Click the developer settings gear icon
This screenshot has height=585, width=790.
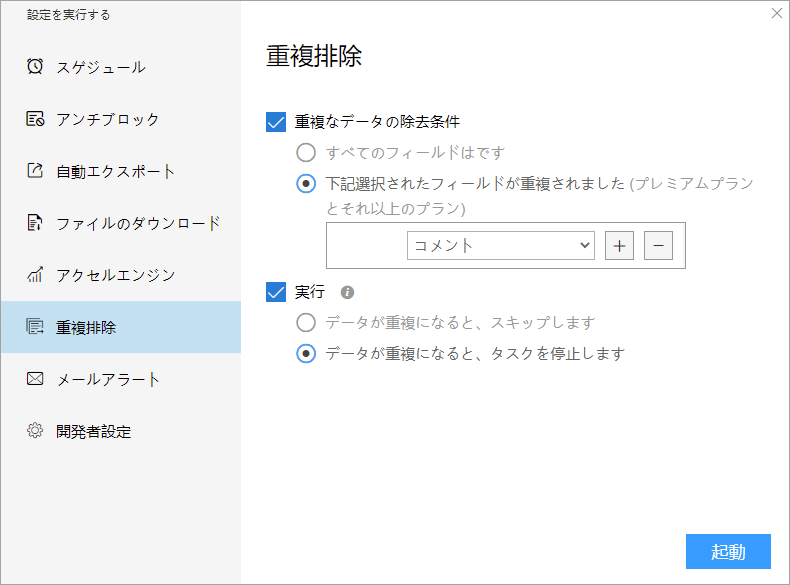click(x=35, y=431)
